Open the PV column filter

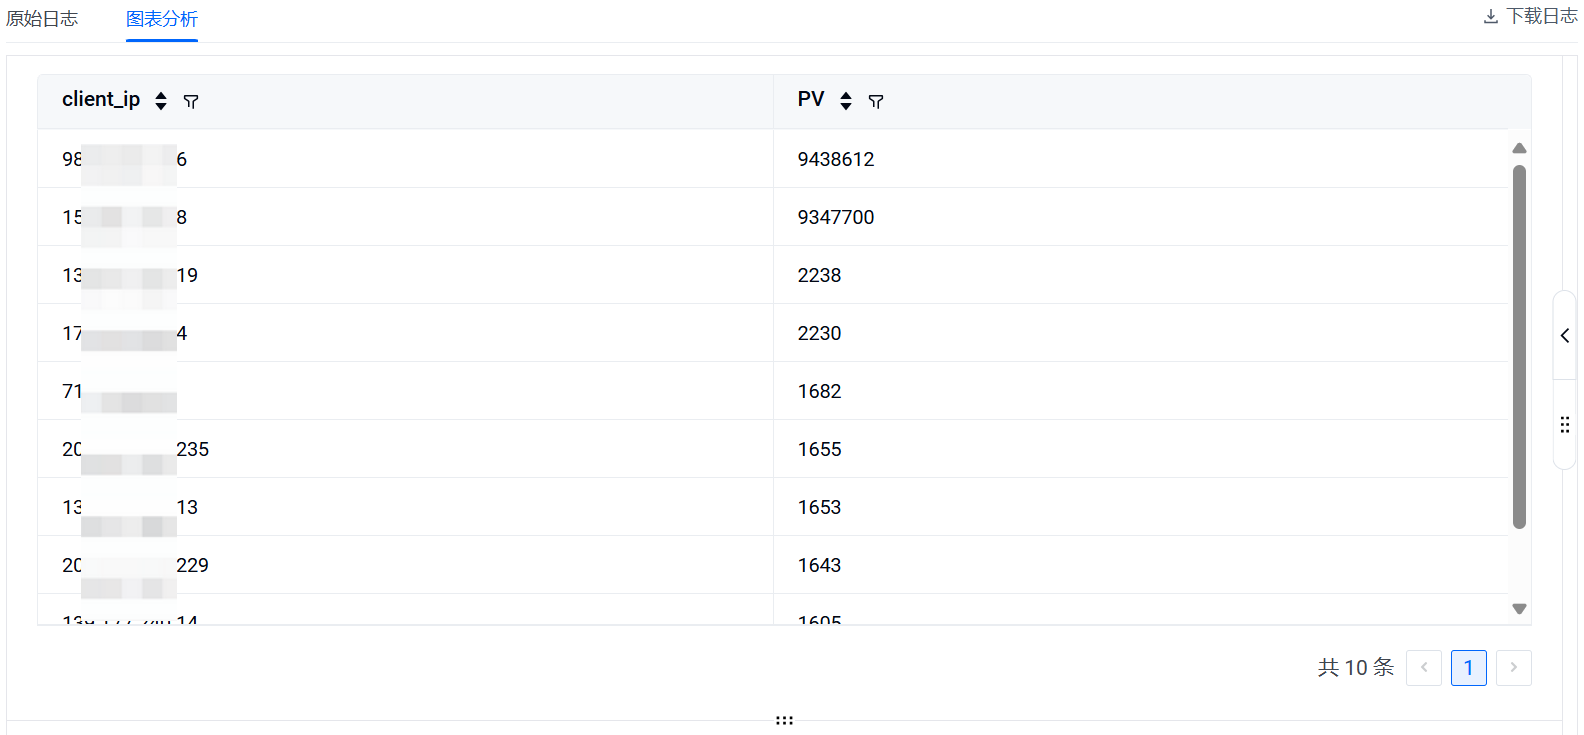pyautogui.click(x=876, y=101)
